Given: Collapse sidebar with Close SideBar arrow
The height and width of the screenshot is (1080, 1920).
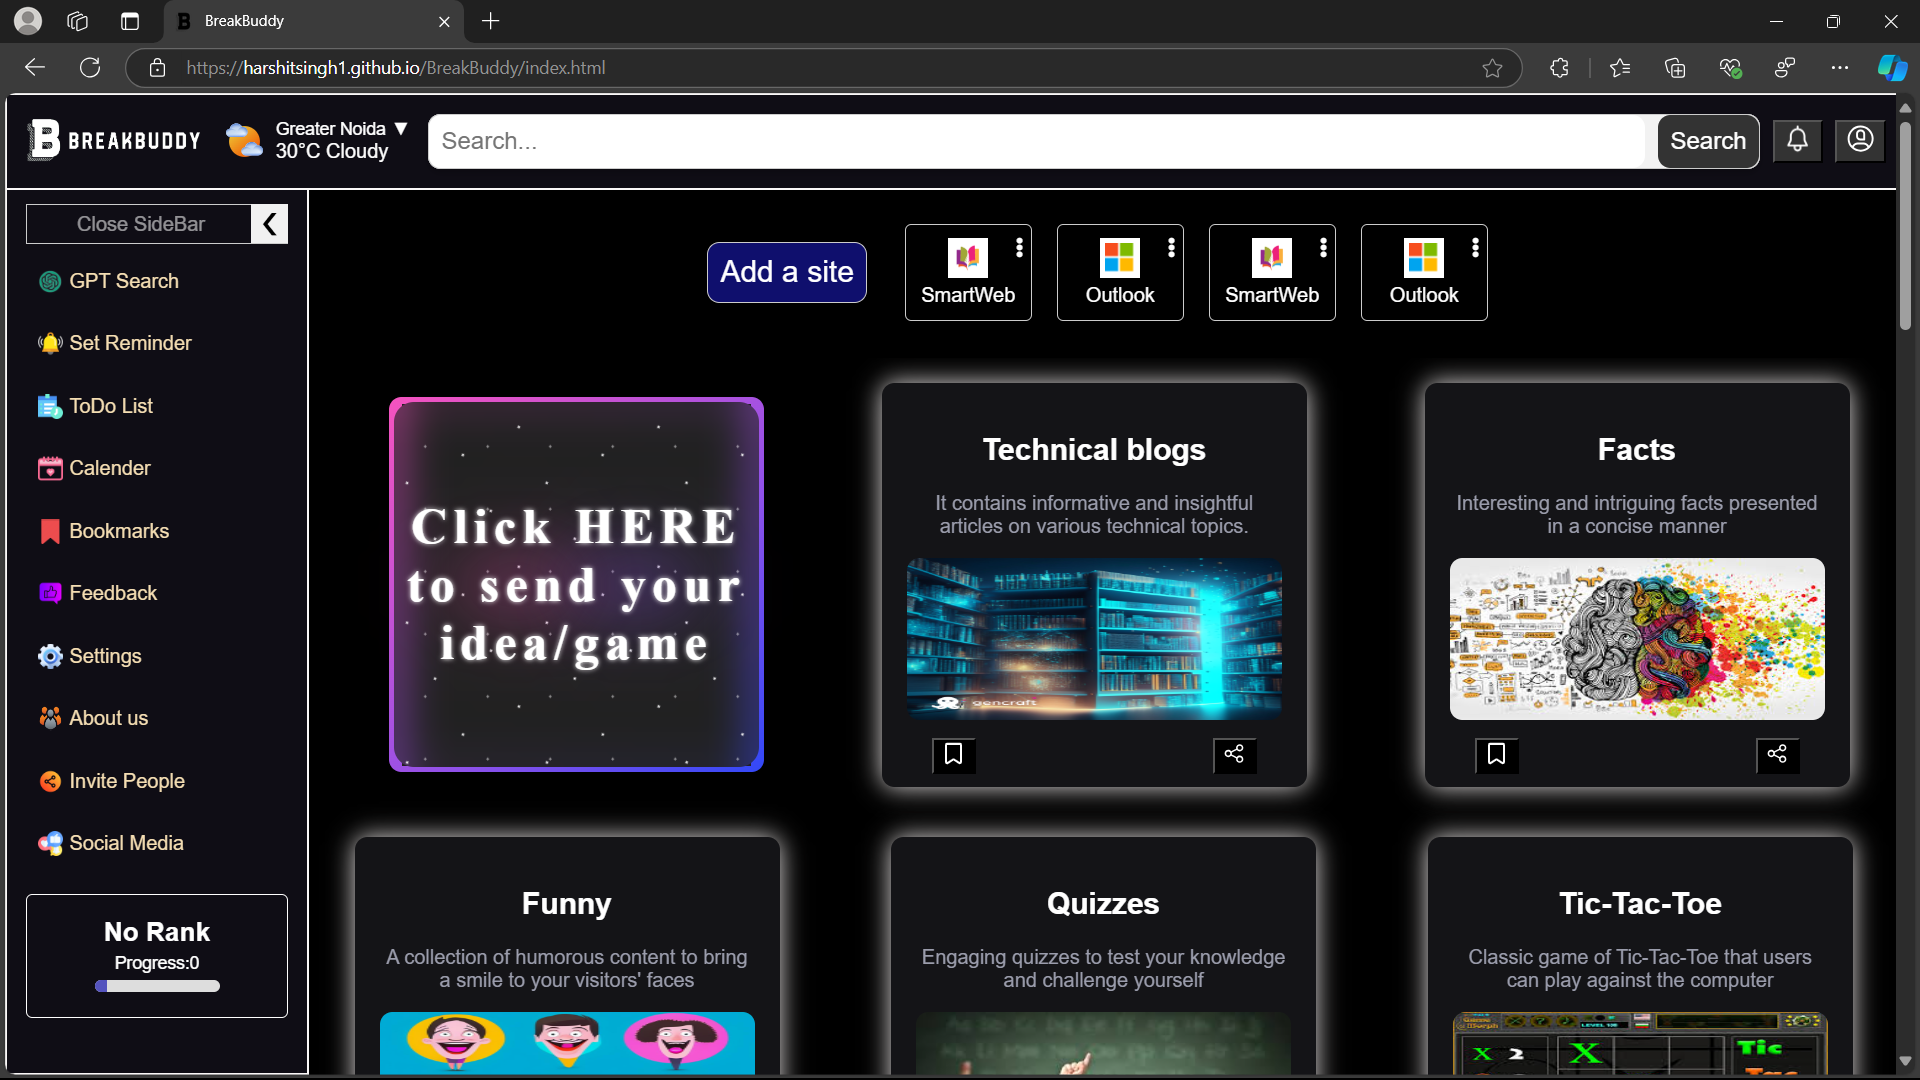Looking at the screenshot, I should (x=269, y=224).
